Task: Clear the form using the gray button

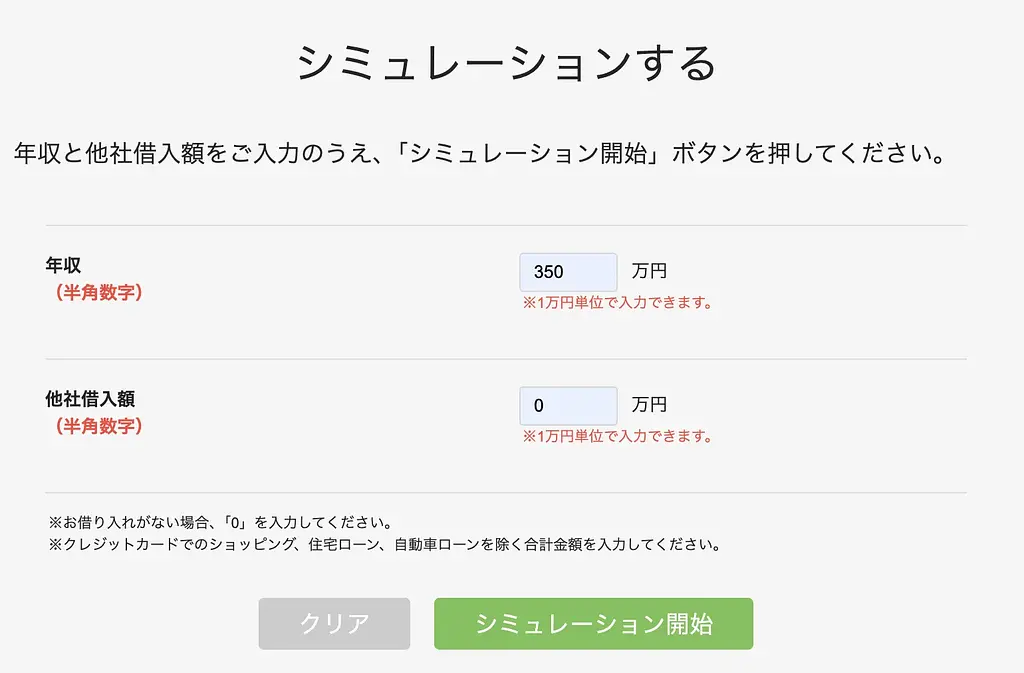Action: (334, 623)
